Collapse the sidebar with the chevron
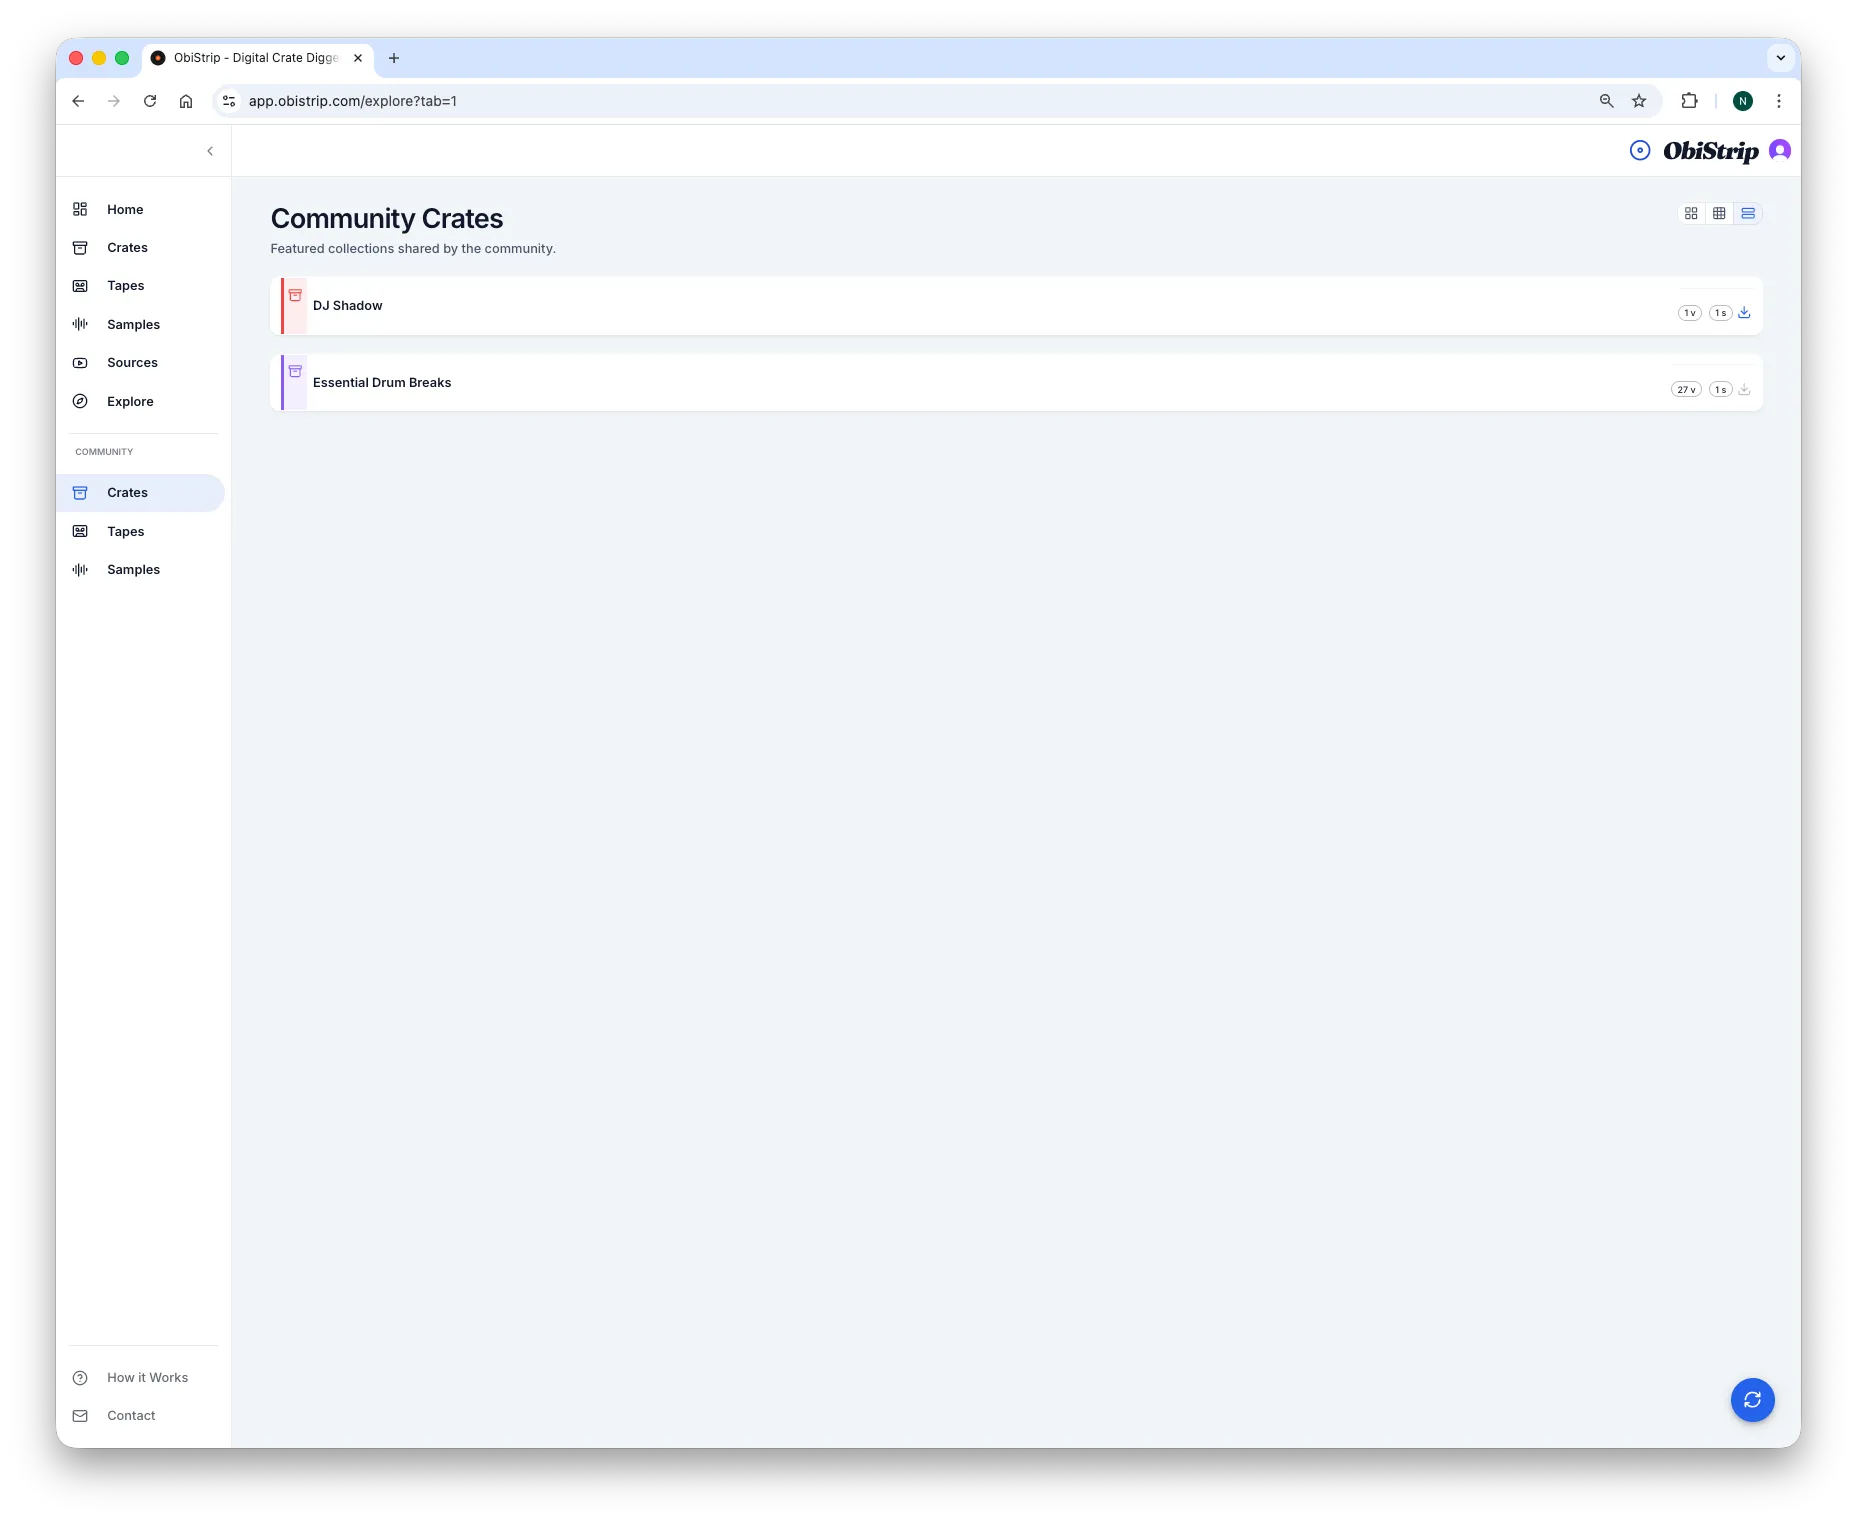 point(210,150)
